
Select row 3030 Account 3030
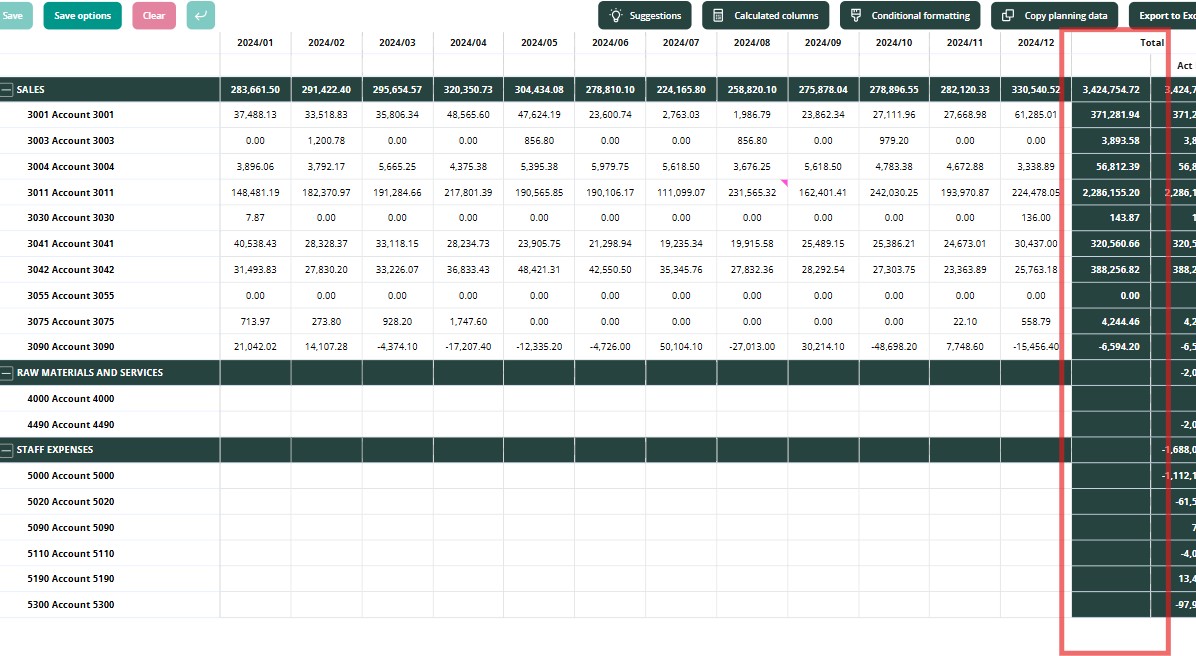click(x=70, y=218)
